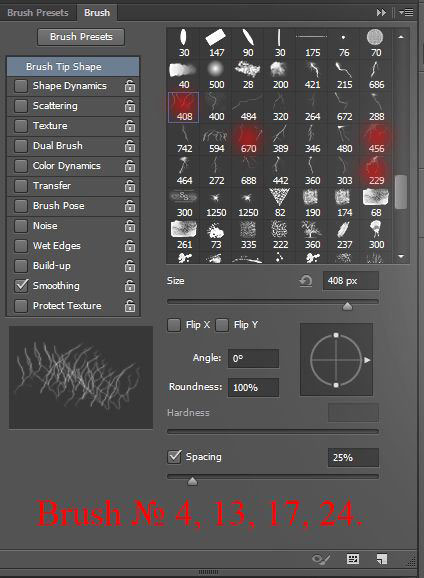The width and height of the screenshot is (424, 578).
Task: Toggle the Dual Brush lock icon
Action: coord(130,146)
